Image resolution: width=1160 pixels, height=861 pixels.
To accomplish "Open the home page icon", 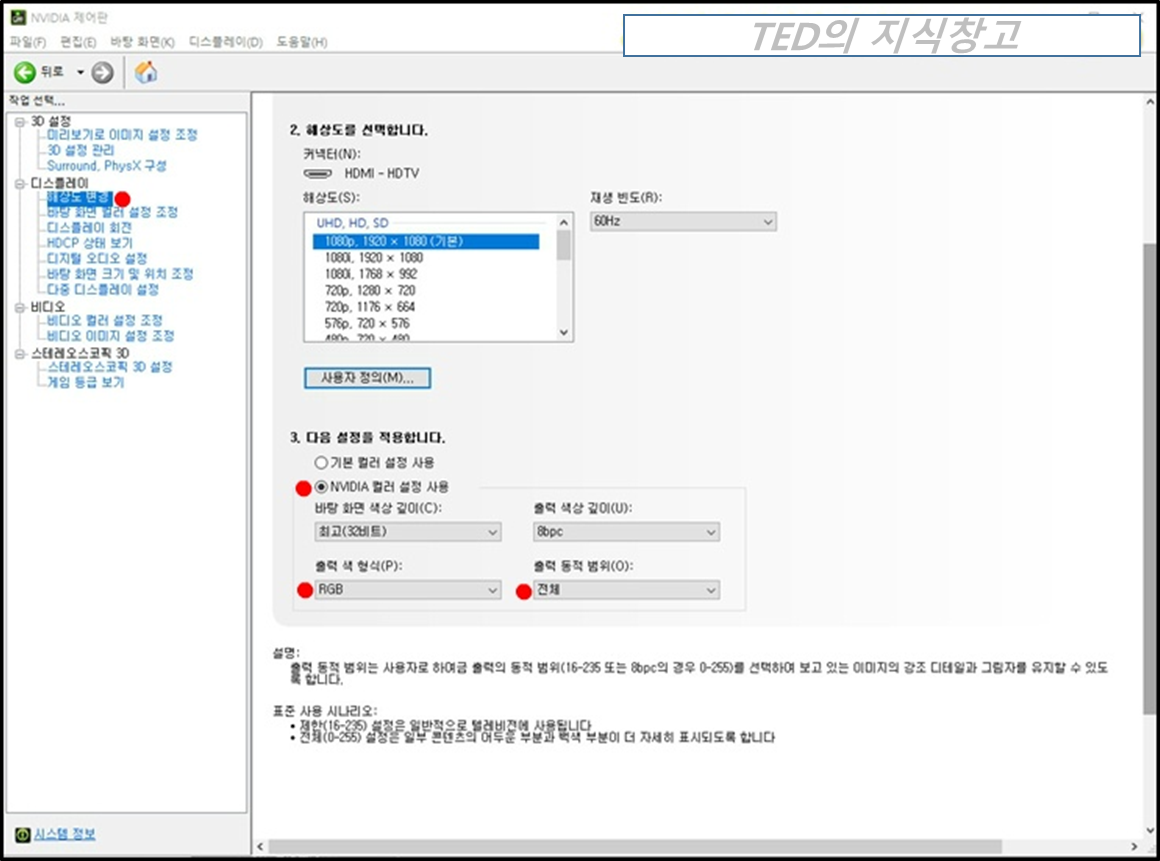I will tap(146, 72).
